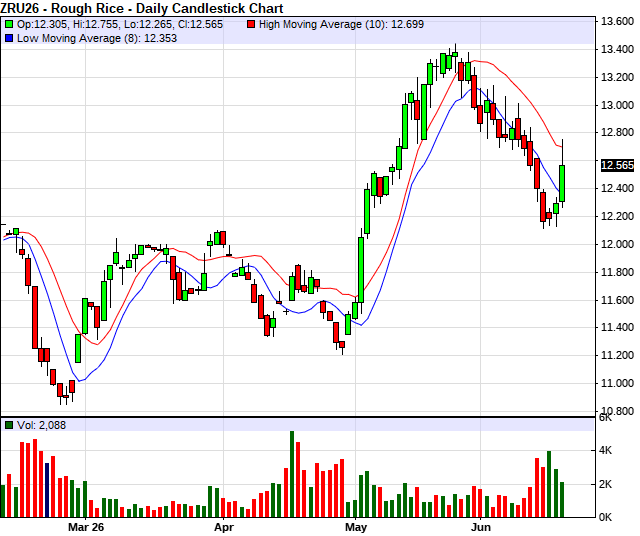Click the latest green candlestick at far right
Screen dimensions: 640x536
tap(562, 183)
